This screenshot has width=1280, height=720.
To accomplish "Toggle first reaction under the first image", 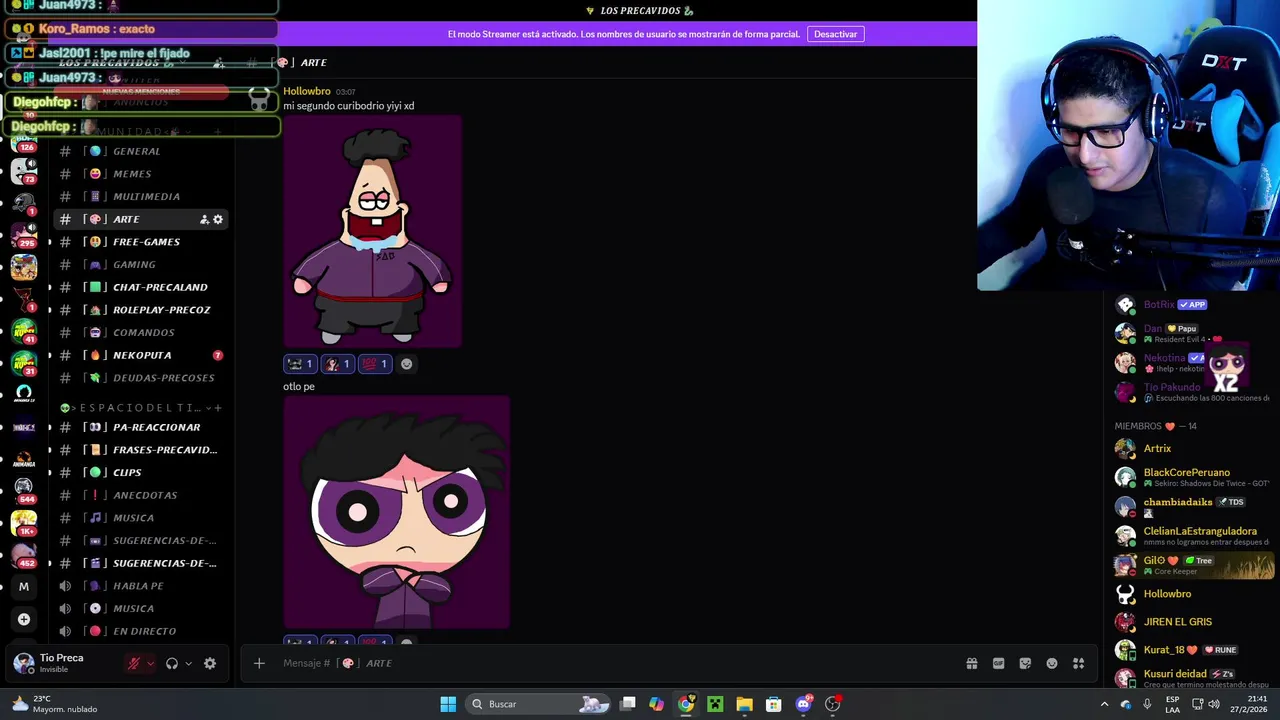I will pos(300,364).
